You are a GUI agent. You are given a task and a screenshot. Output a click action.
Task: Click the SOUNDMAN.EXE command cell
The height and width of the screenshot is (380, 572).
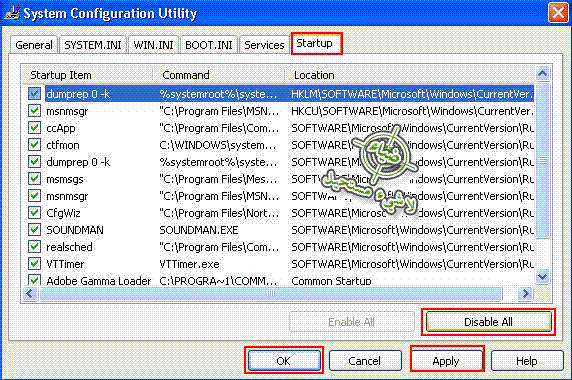[199, 230]
